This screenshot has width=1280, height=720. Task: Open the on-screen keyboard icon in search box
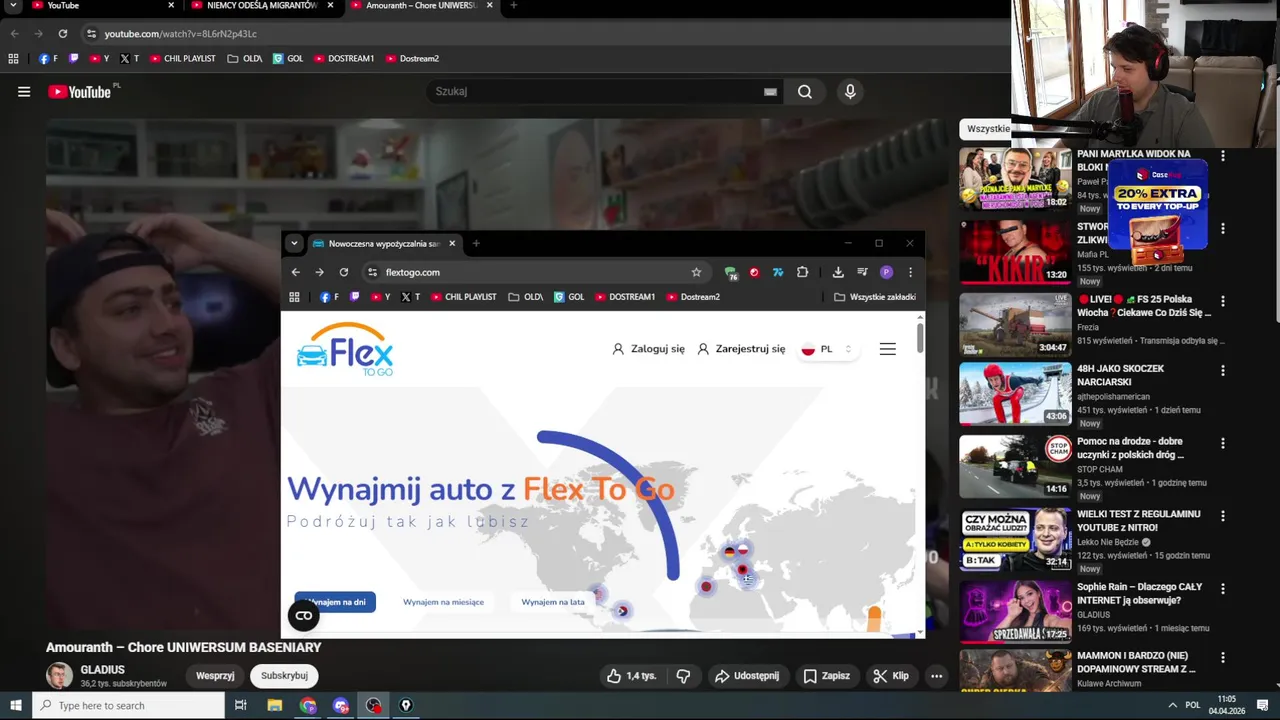(770, 92)
